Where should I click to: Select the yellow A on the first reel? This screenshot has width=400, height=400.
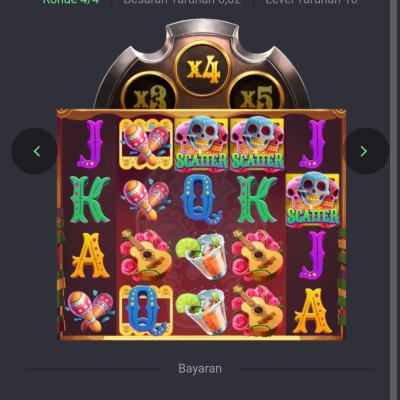click(x=90, y=256)
